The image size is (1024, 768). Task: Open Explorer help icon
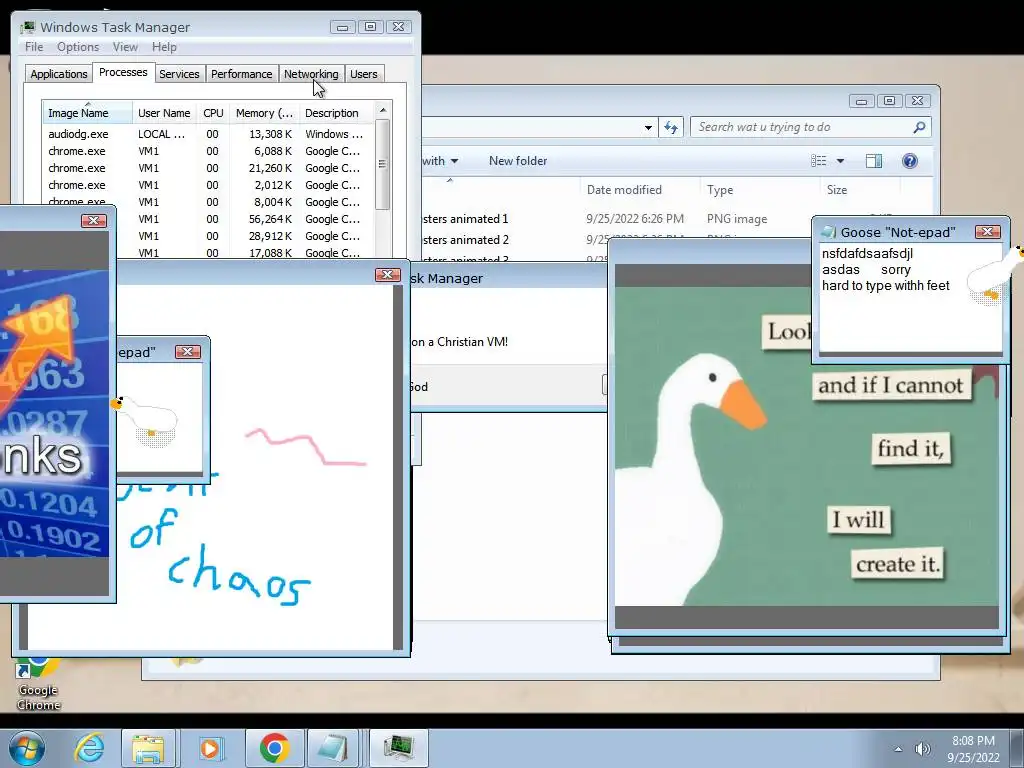pos(910,161)
